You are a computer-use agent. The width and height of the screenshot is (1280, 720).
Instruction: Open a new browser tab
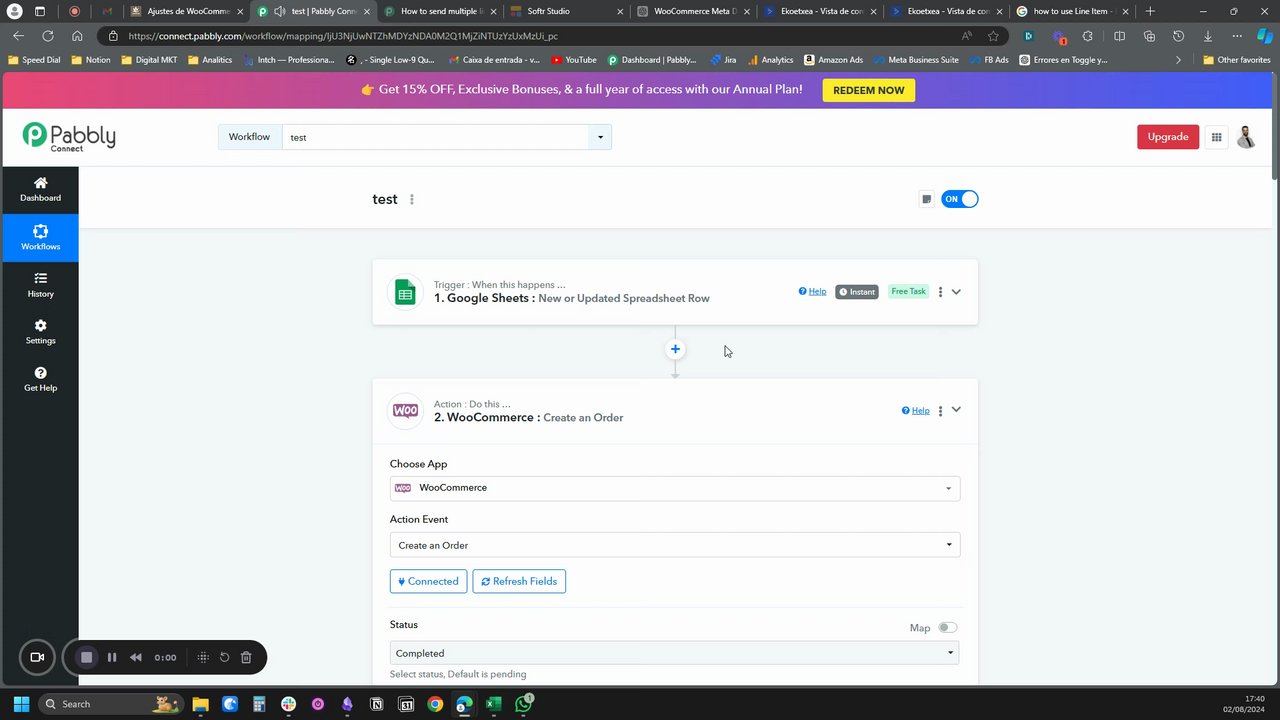(1150, 11)
